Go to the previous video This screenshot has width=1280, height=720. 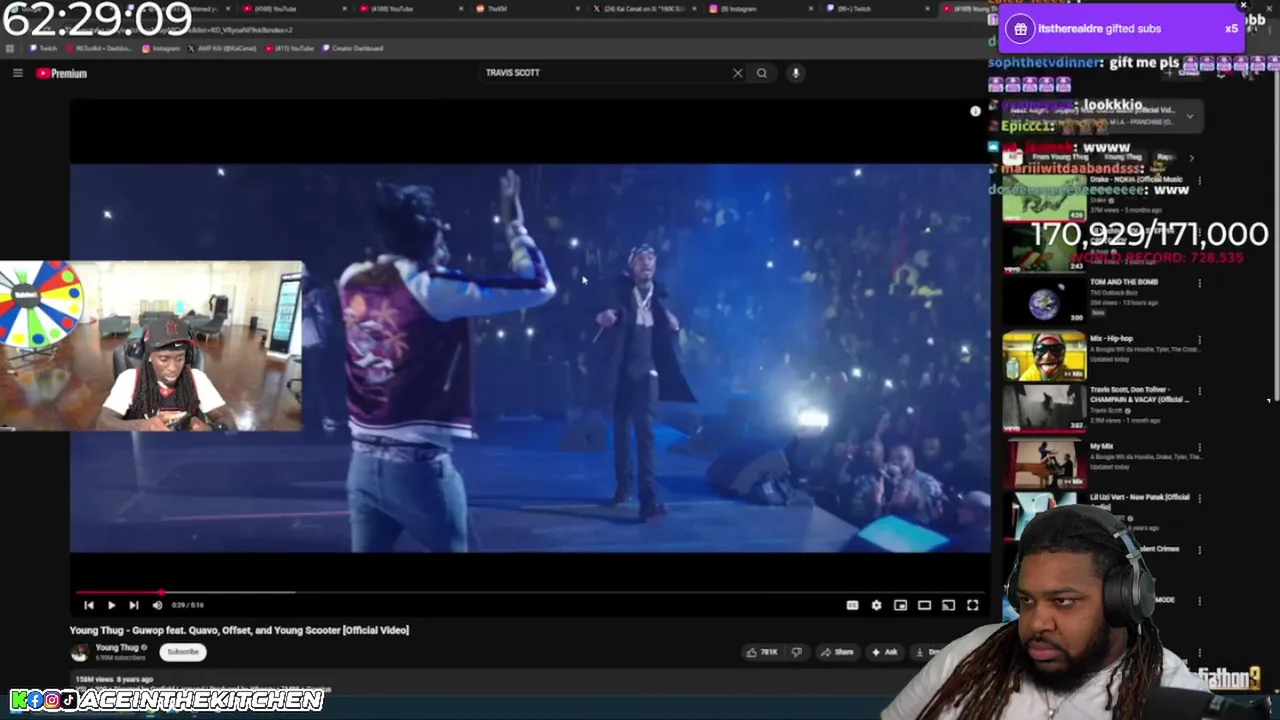pyautogui.click(x=89, y=605)
